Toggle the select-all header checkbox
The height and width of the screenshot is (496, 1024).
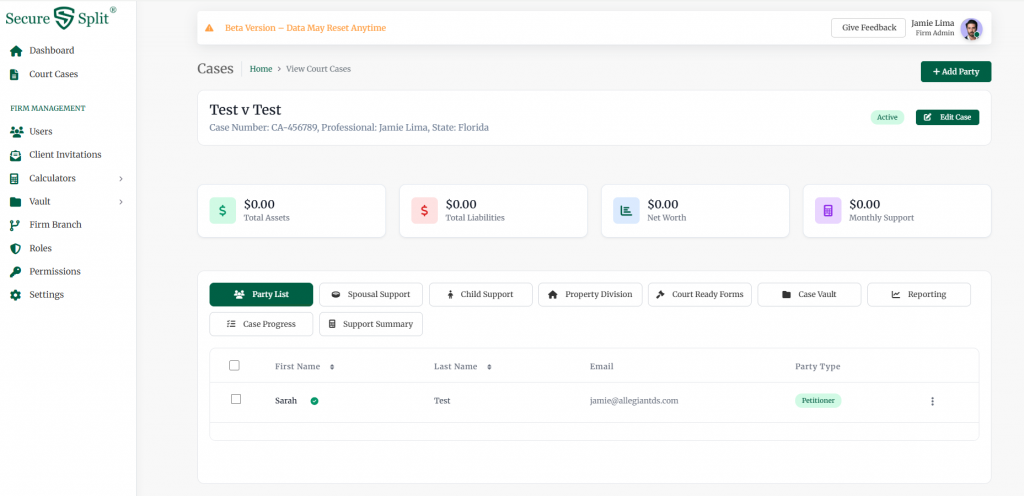click(234, 365)
